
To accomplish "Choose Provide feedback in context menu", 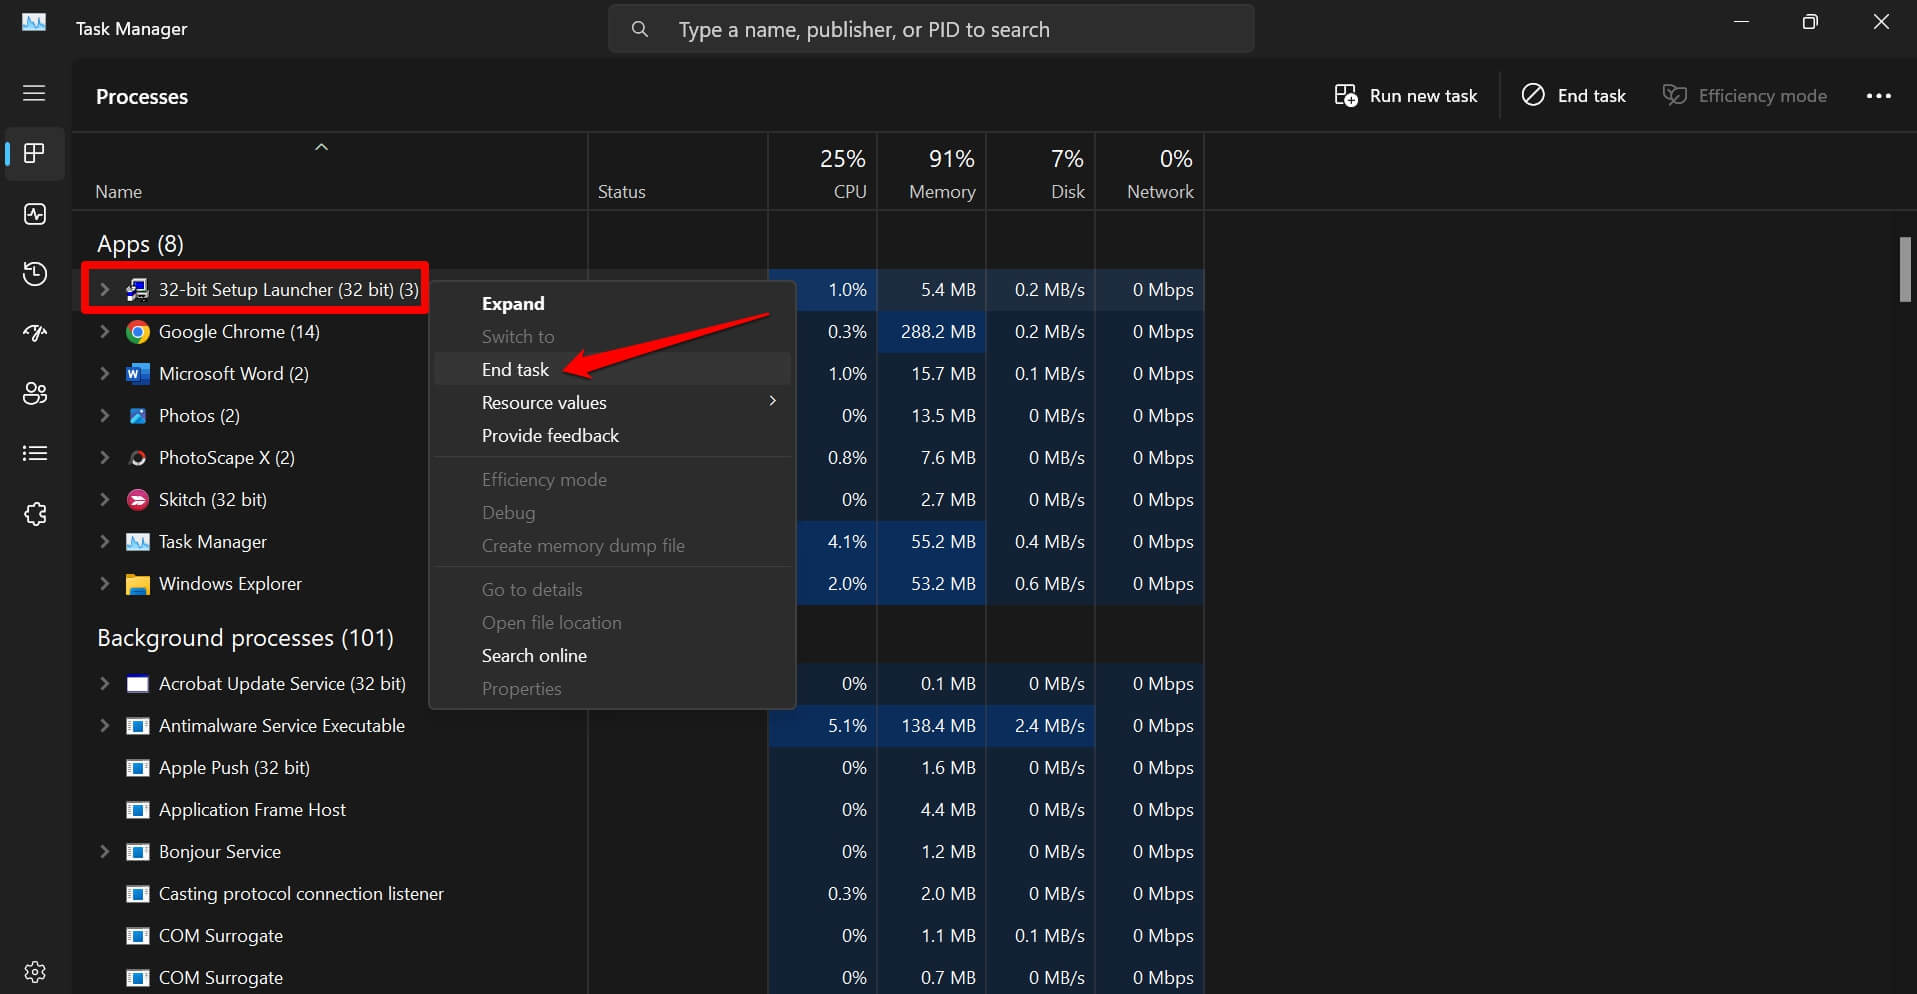I will click(612, 436).
